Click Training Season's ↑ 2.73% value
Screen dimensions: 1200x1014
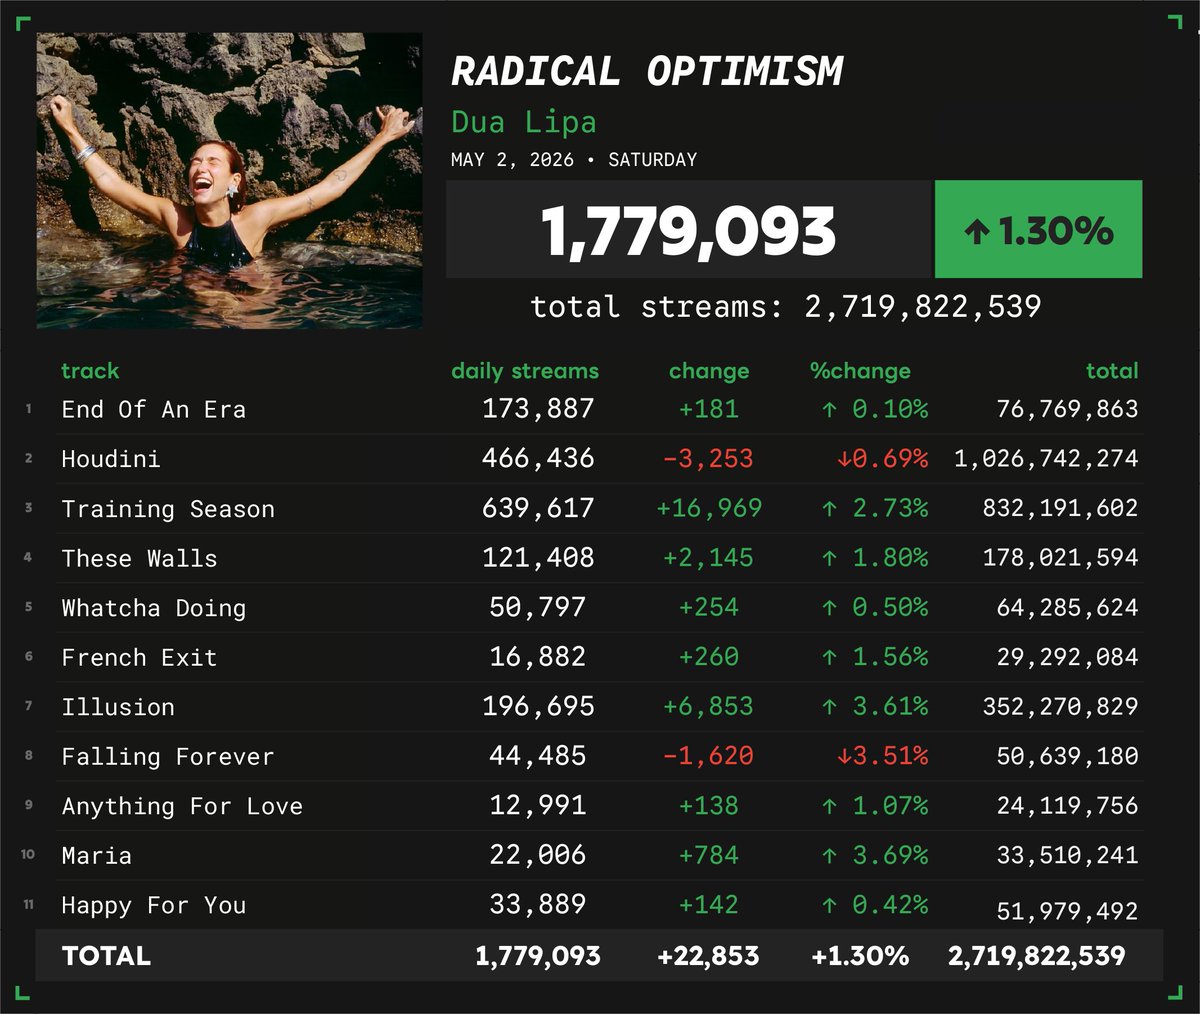point(875,508)
